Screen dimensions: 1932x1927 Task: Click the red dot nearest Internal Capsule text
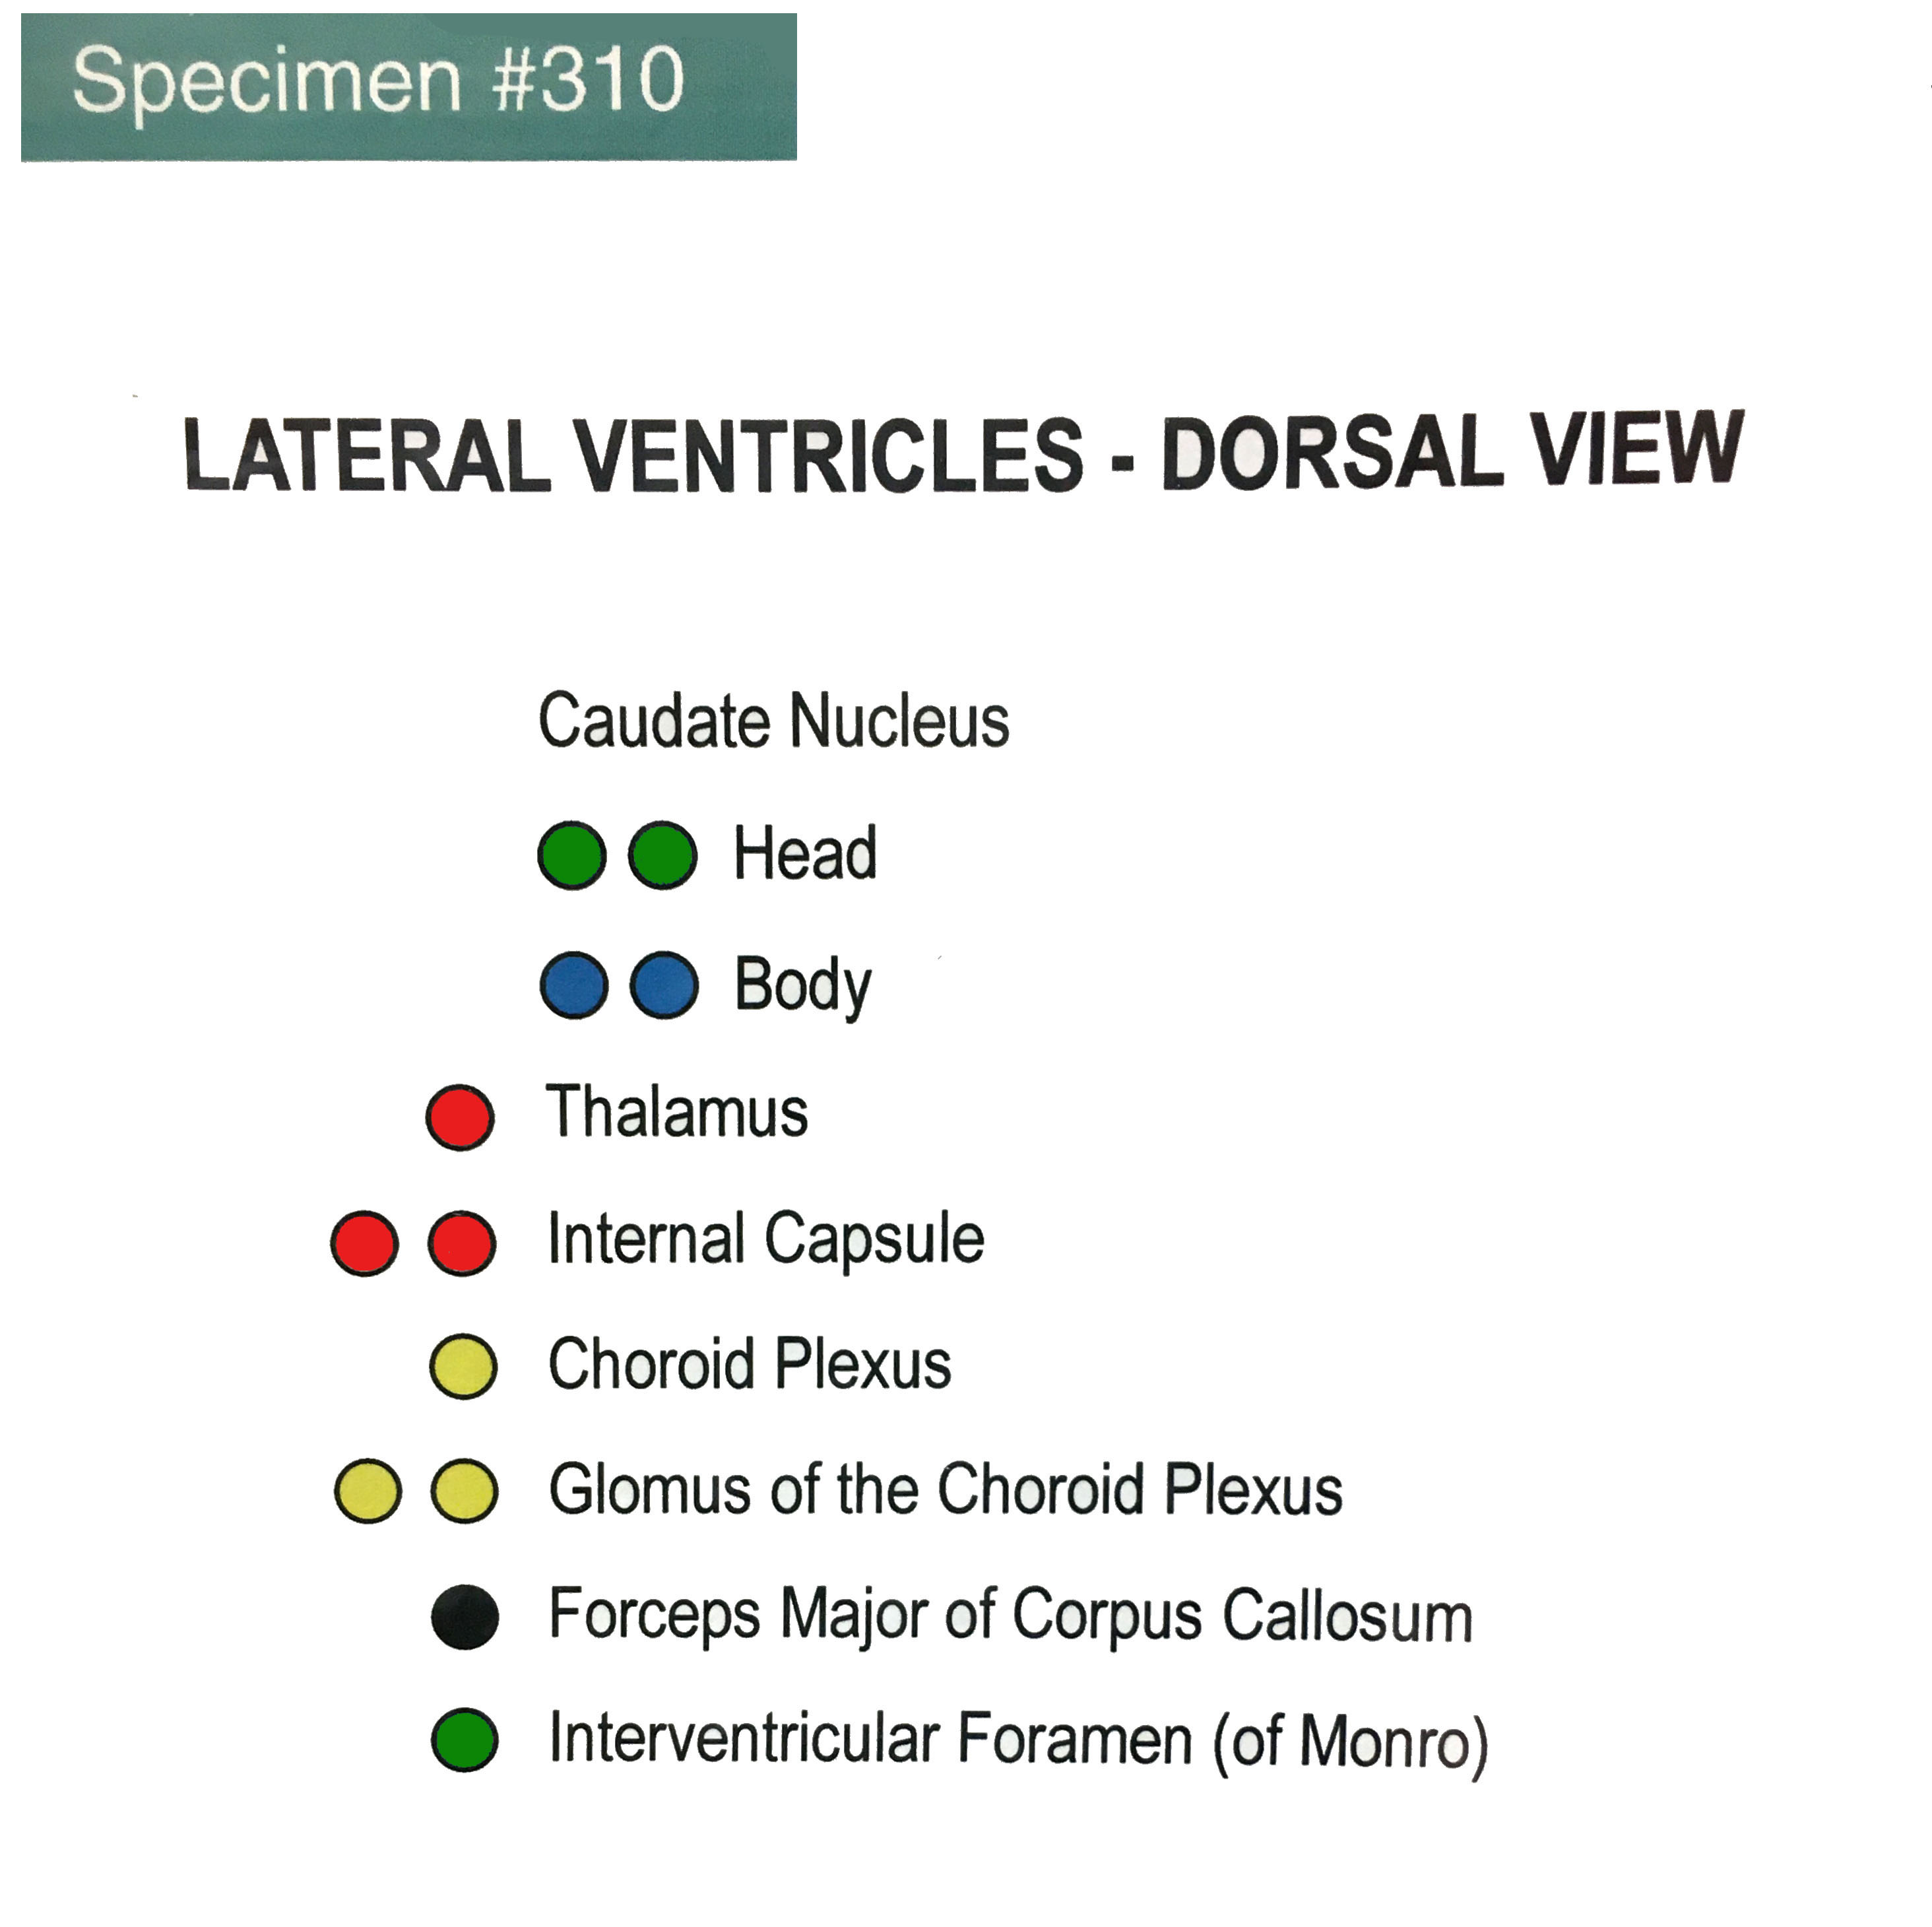pos(461,1243)
